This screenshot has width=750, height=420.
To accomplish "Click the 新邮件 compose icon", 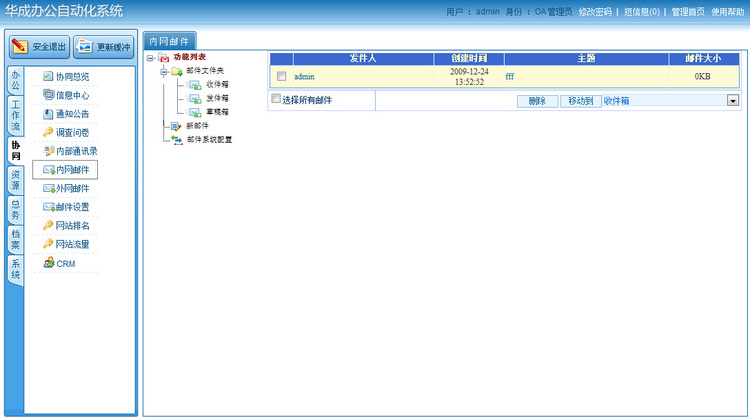I will (x=176, y=126).
